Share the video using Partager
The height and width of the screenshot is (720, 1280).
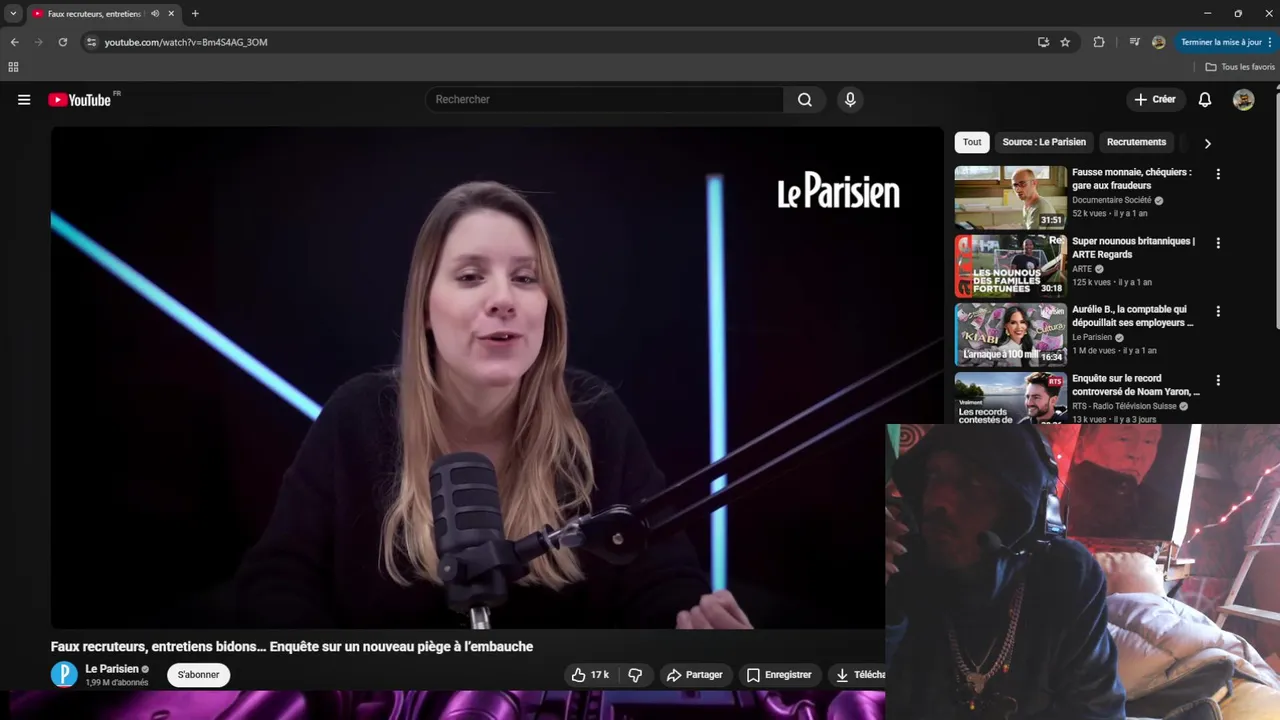coord(694,675)
